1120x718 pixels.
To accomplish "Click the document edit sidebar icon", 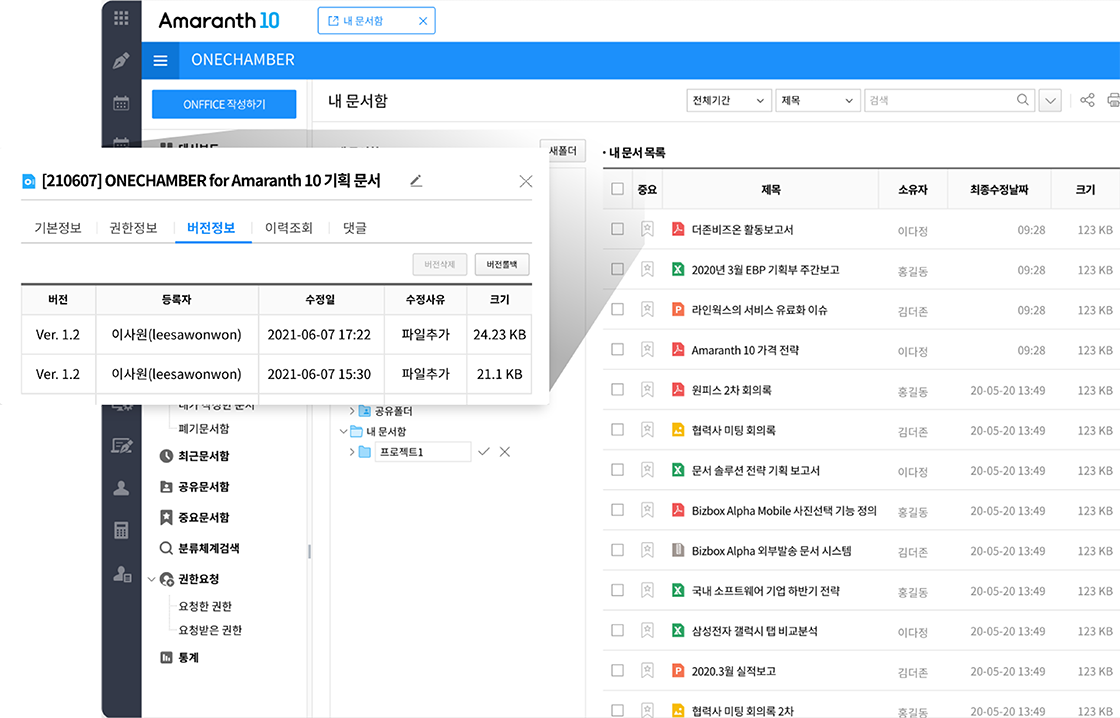I will click(122, 446).
